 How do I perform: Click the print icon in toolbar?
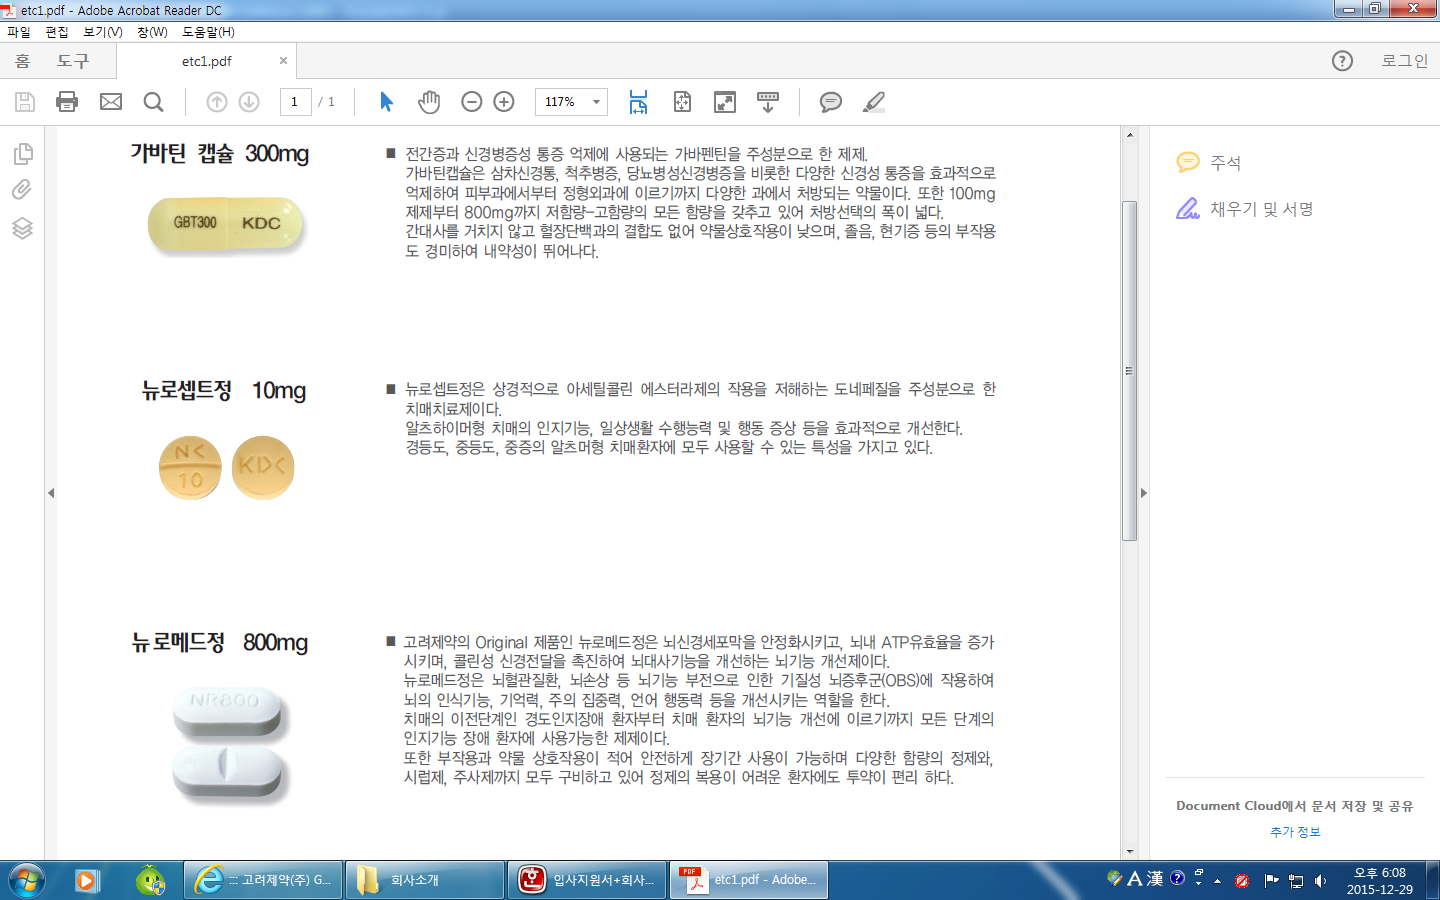pyautogui.click(x=67, y=102)
